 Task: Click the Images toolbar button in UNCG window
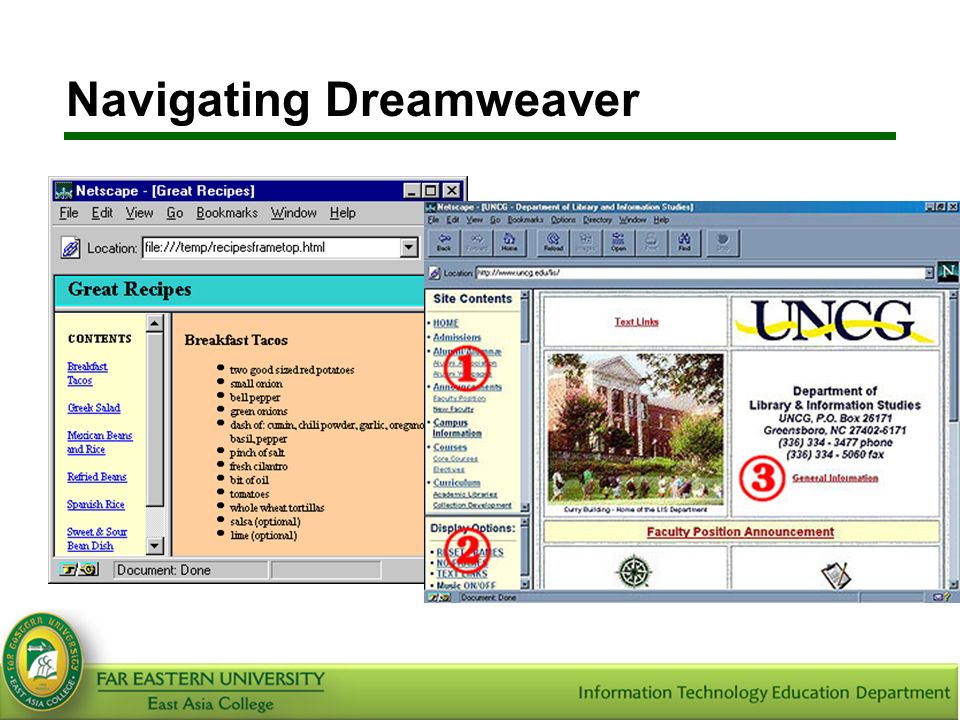(x=585, y=242)
